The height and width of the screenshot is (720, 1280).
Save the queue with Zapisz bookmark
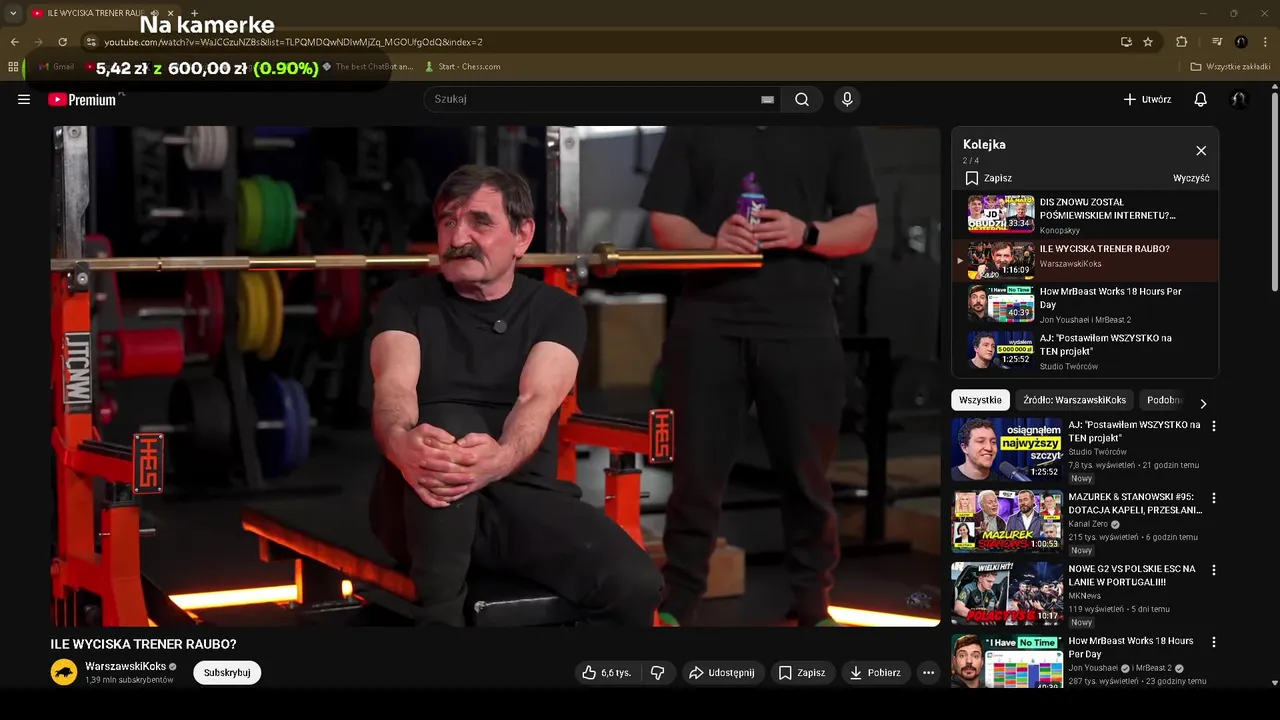[988, 178]
